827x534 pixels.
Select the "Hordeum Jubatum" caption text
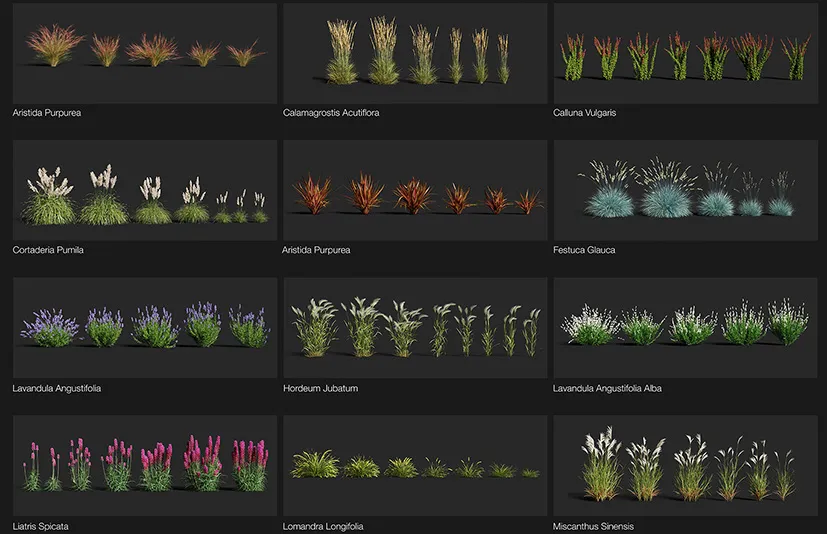320,388
